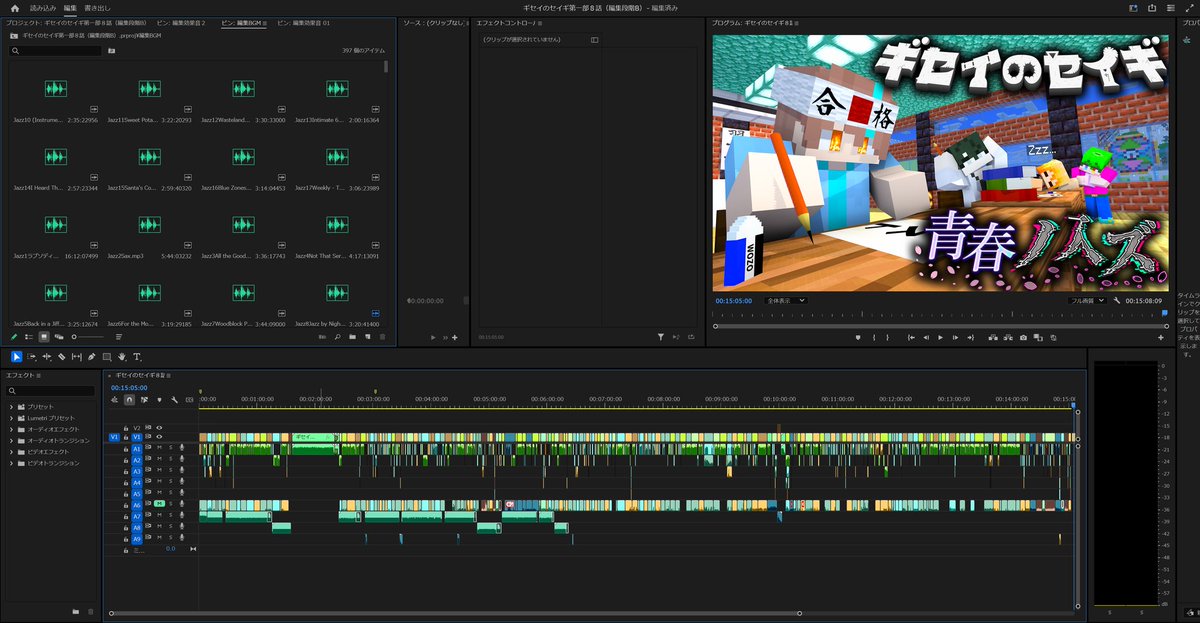The width and height of the screenshot is (1200, 623).
Task: Expand the ビデオエフェクト folder
Action: point(12,452)
